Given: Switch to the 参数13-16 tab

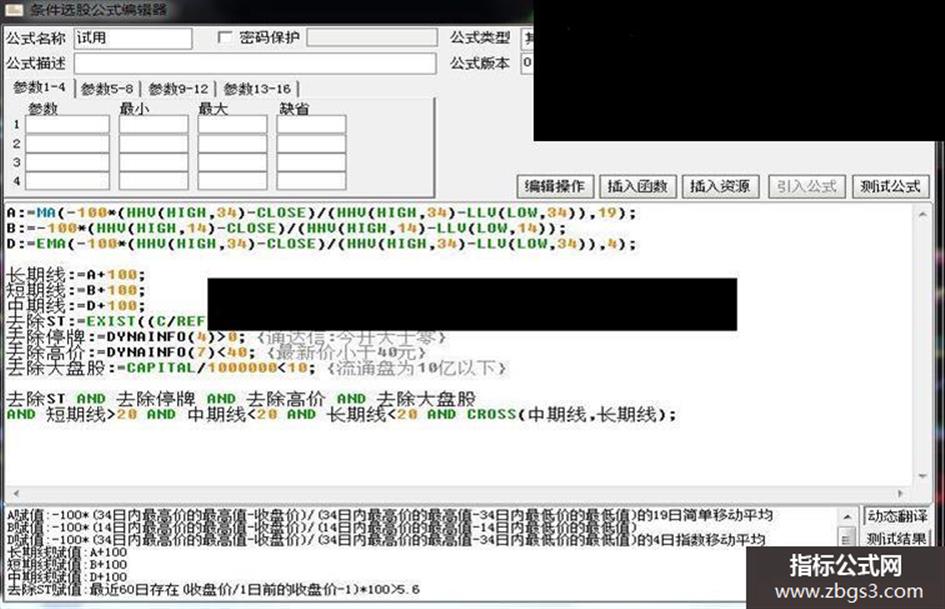Looking at the screenshot, I should tap(257, 89).
